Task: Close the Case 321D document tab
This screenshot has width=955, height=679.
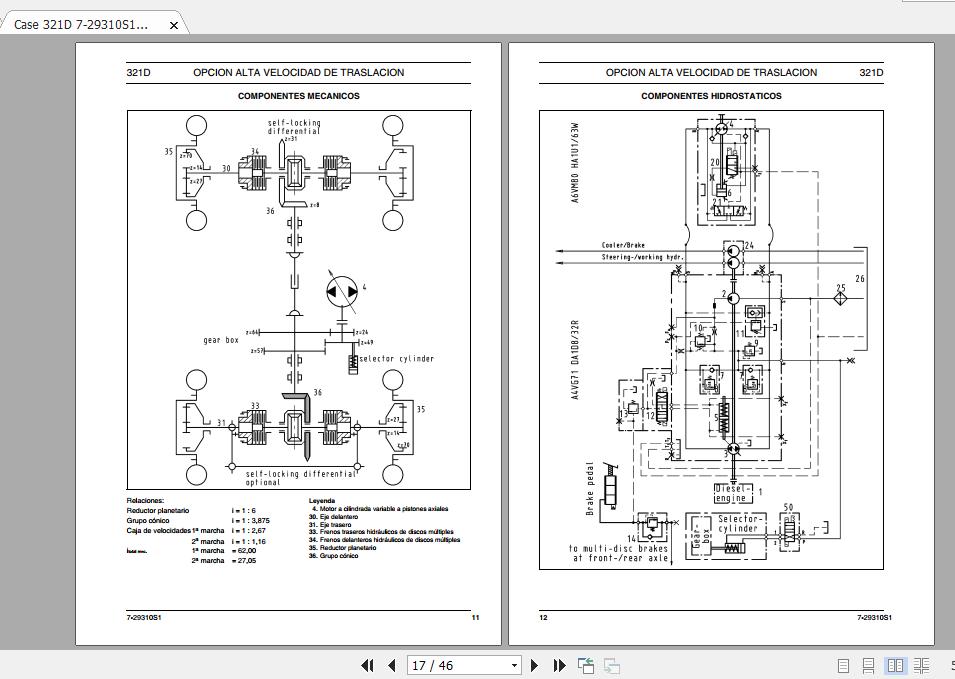Action: click(x=173, y=25)
